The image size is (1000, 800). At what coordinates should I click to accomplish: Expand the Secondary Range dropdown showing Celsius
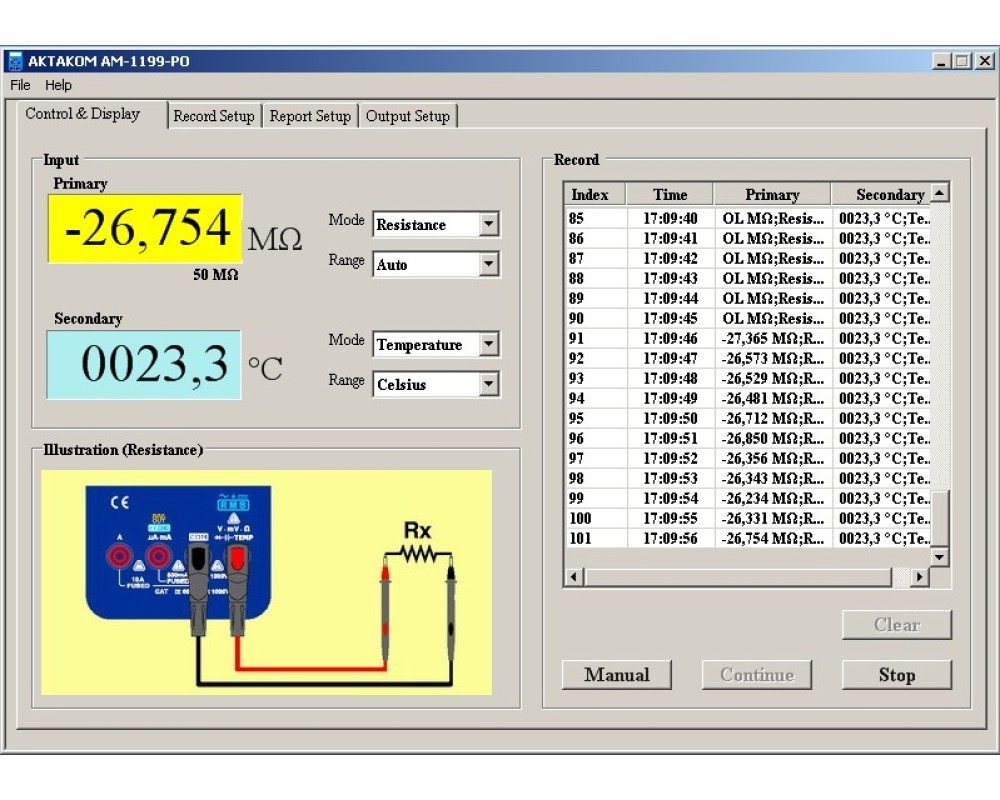click(488, 385)
